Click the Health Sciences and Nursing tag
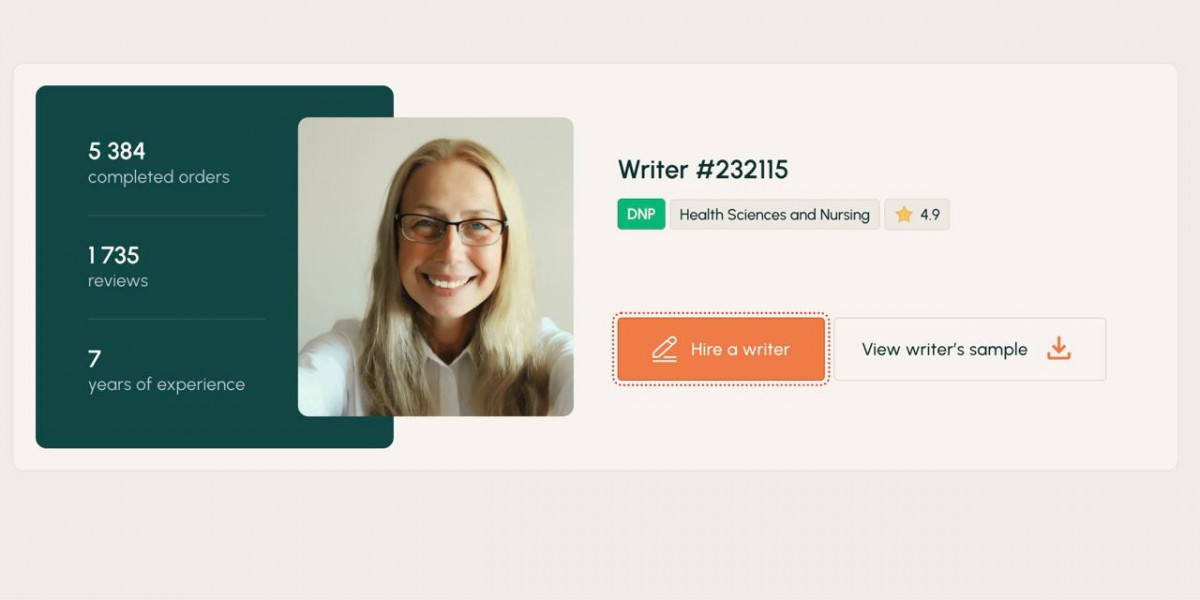Viewport: 1200px width, 600px height. pyautogui.click(x=775, y=214)
